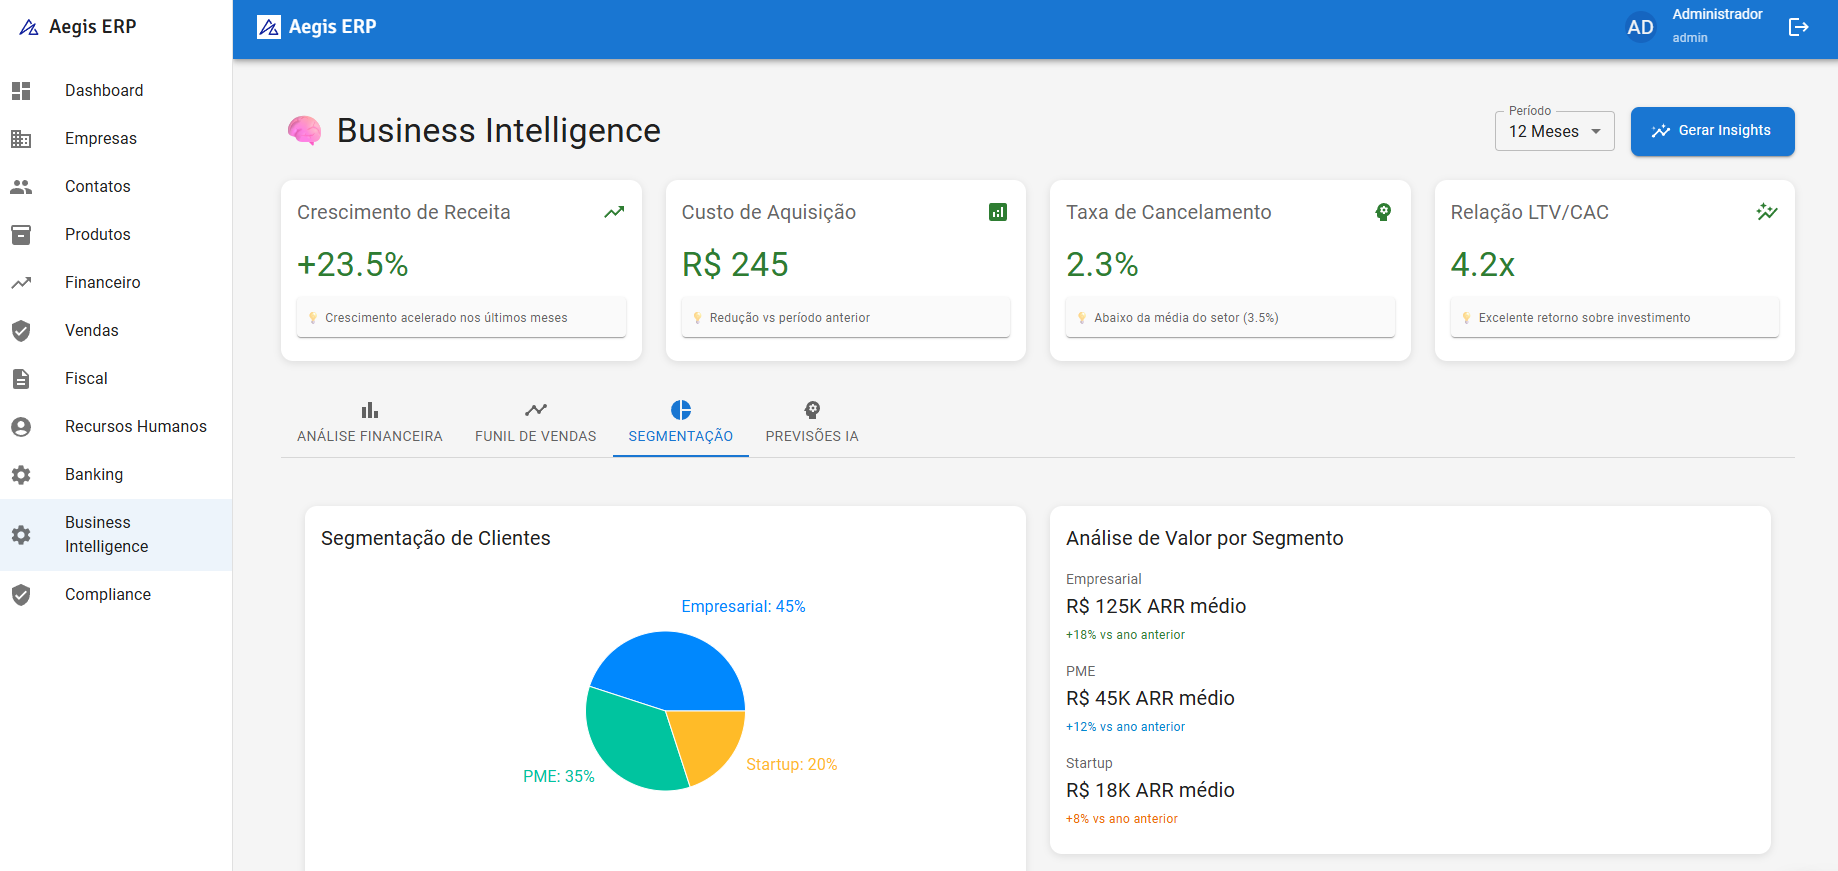1838x871 pixels.
Task: Click the trending-up icon on Crescimento de Receita
Action: (x=614, y=212)
